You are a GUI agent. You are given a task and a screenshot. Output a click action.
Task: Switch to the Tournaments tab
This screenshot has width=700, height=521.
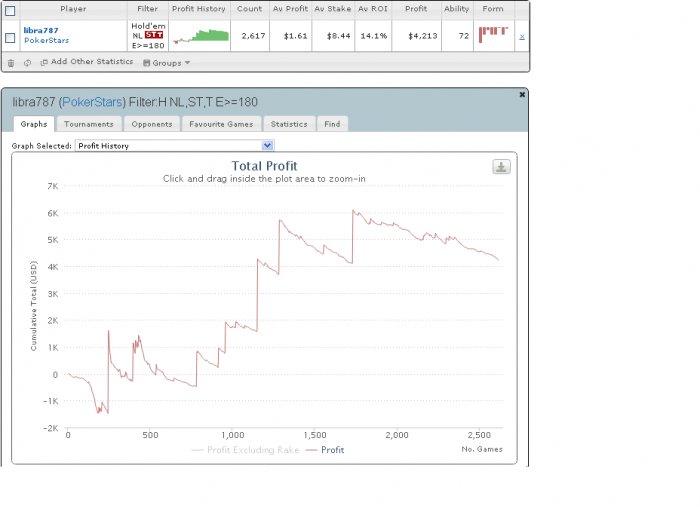[x=88, y=124]
